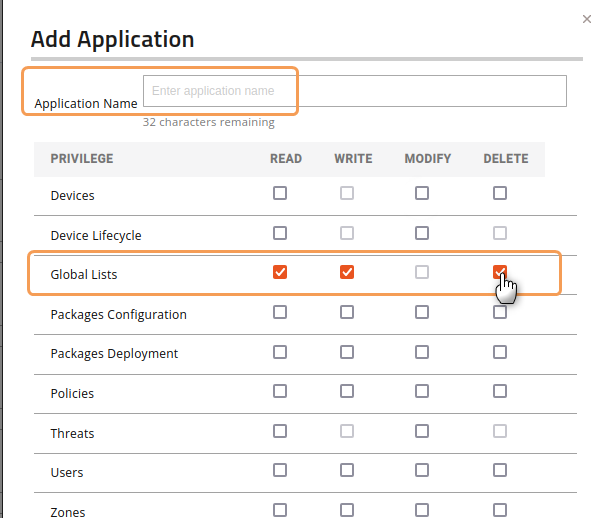Check Read for Device Lifecycle
The image size is (603, 518).
pyautogui.click(x=280, y=233)
